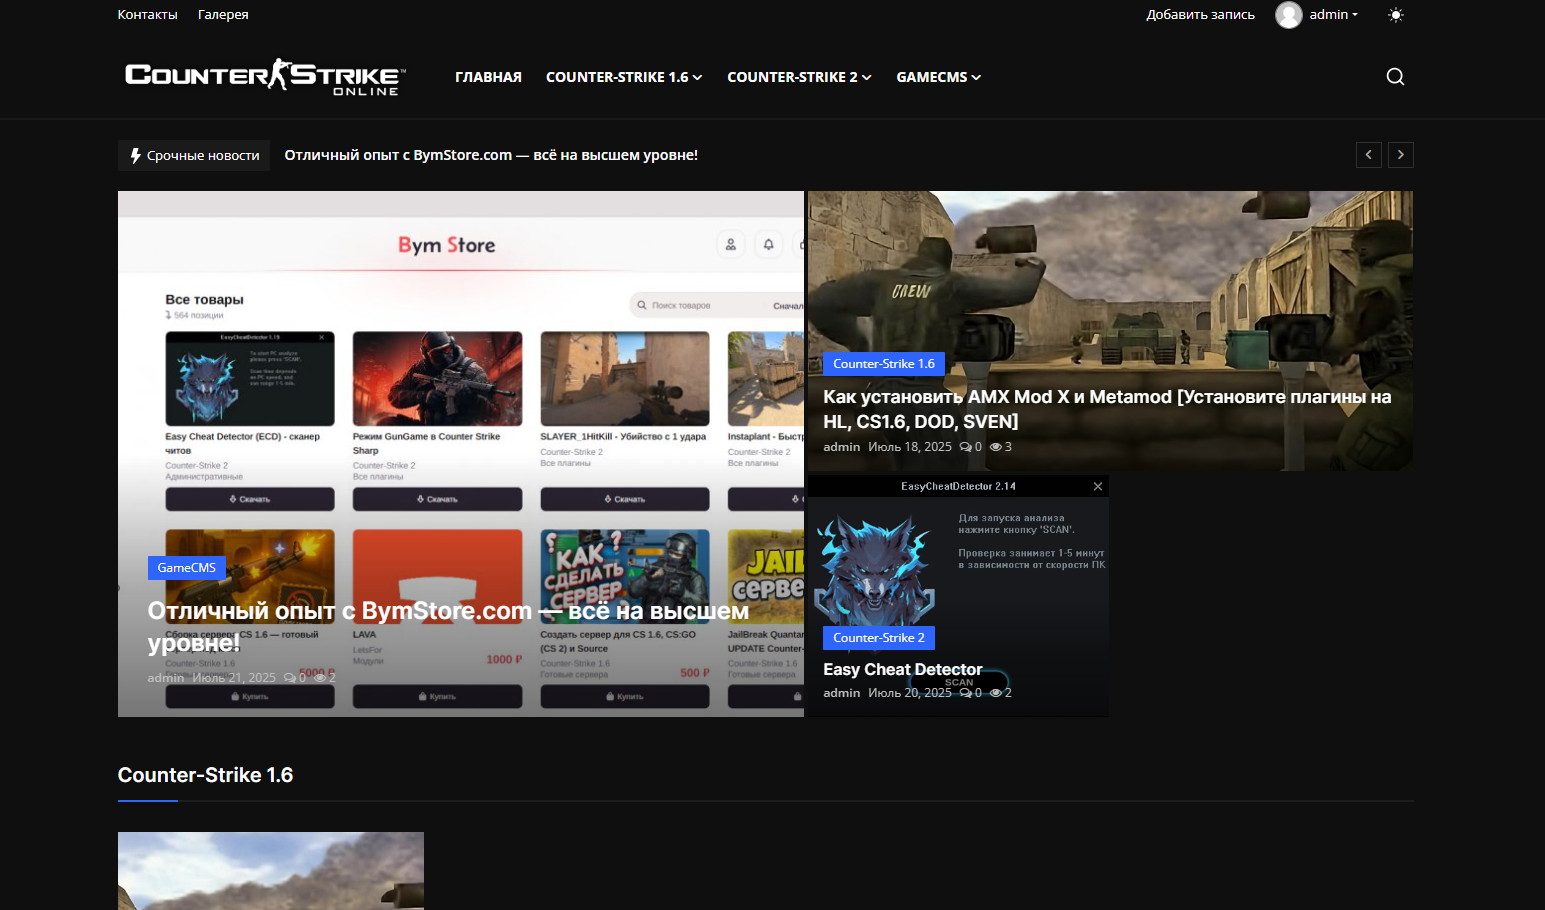Click comment icon on AMX Mod X article
This screenshot has width=1545, height=910.
pos(965,447)
